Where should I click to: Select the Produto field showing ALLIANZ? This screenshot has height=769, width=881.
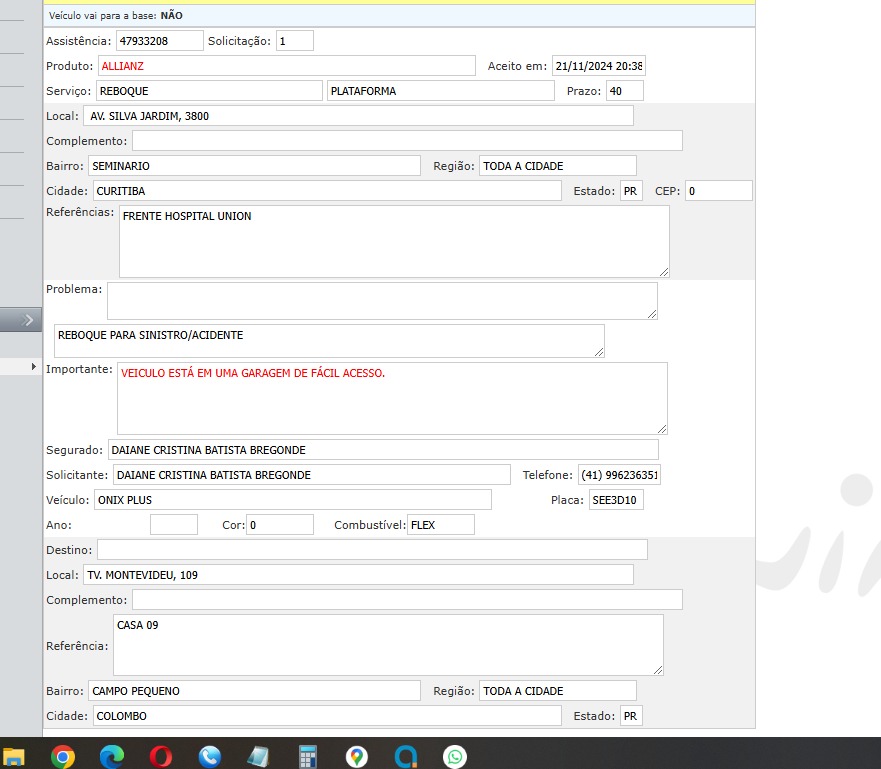286,66
